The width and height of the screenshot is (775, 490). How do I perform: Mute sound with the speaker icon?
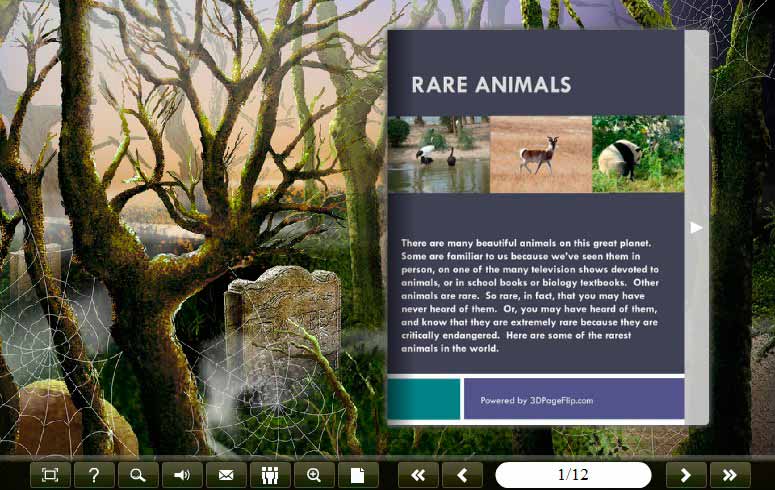[x=182, y=475]
